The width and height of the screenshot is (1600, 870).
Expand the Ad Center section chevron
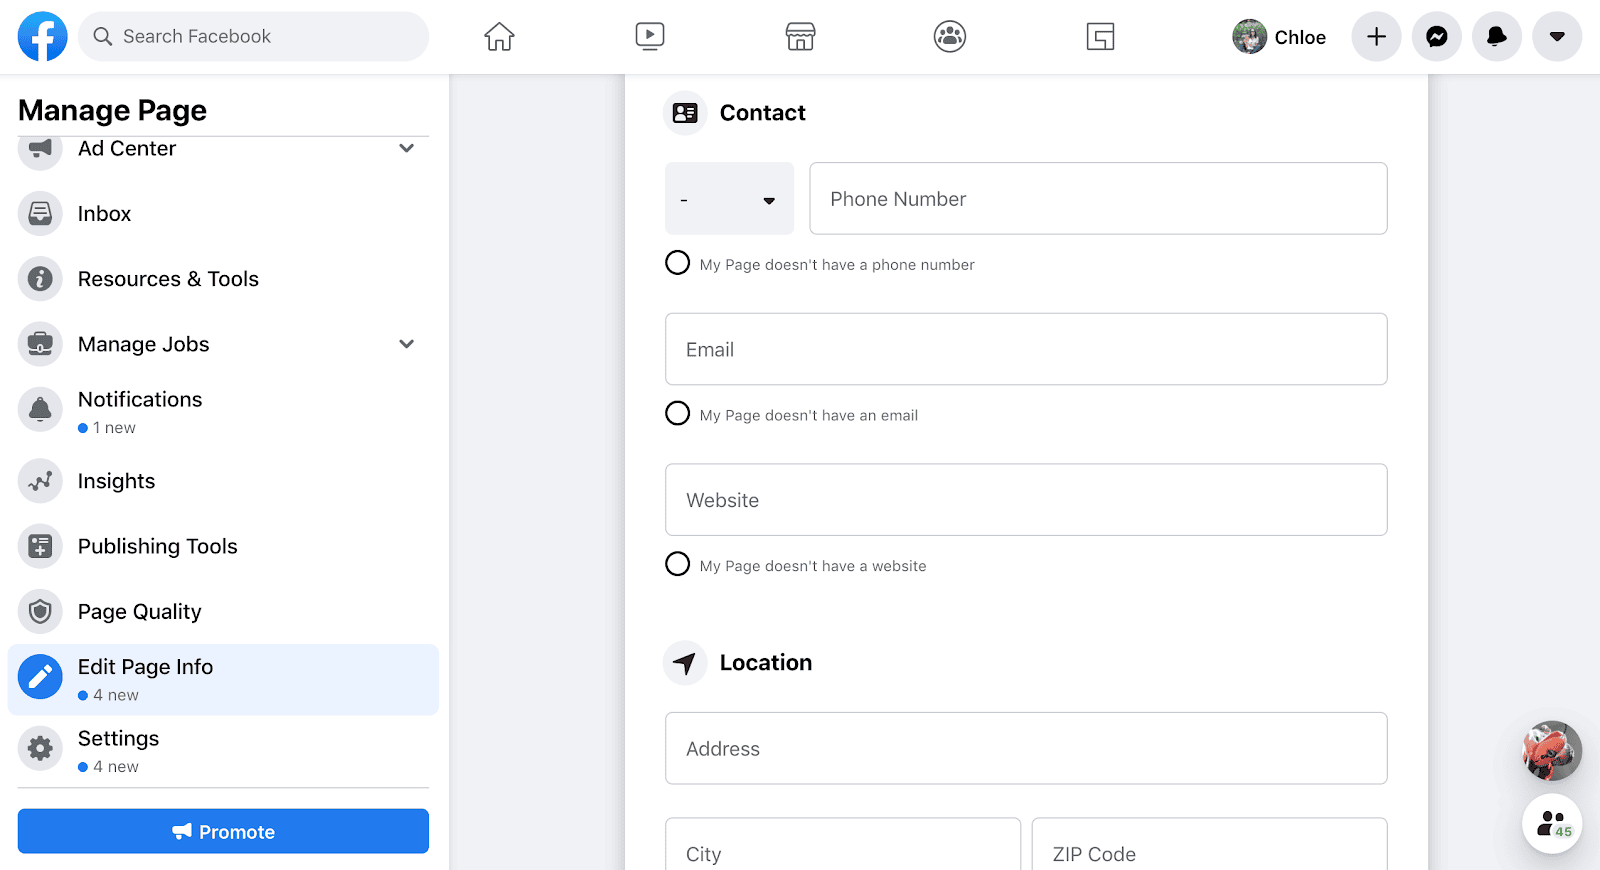point(406,148)
